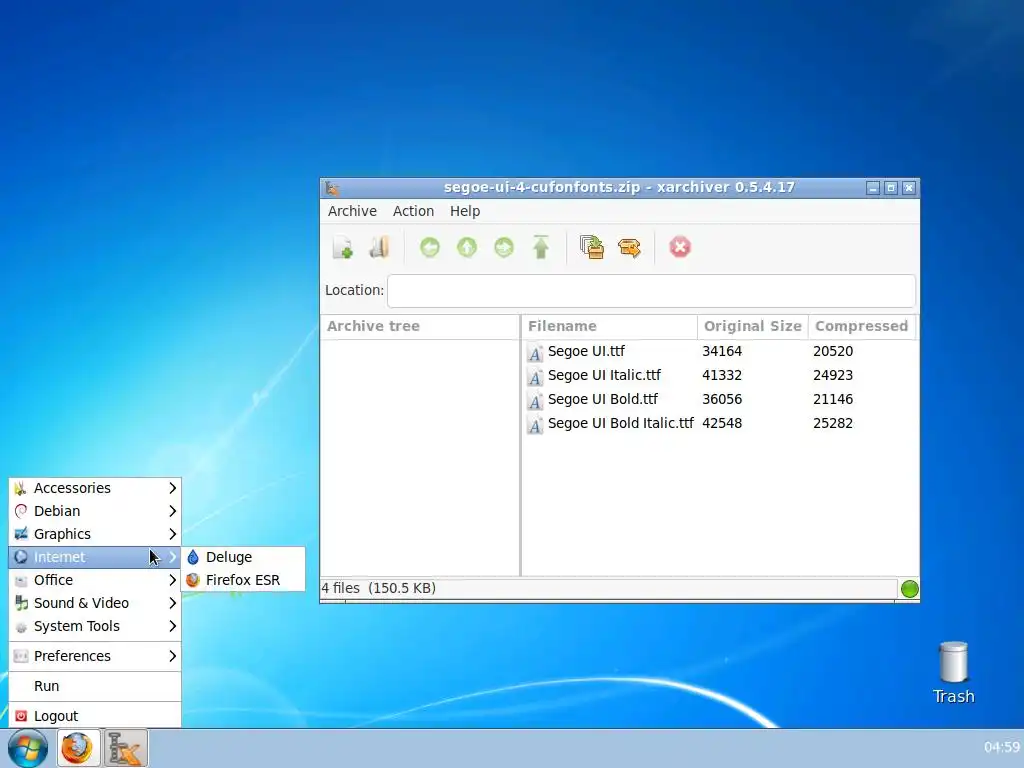
Task: Click the green Up arrow circle icon
Action: coord(467,248)
